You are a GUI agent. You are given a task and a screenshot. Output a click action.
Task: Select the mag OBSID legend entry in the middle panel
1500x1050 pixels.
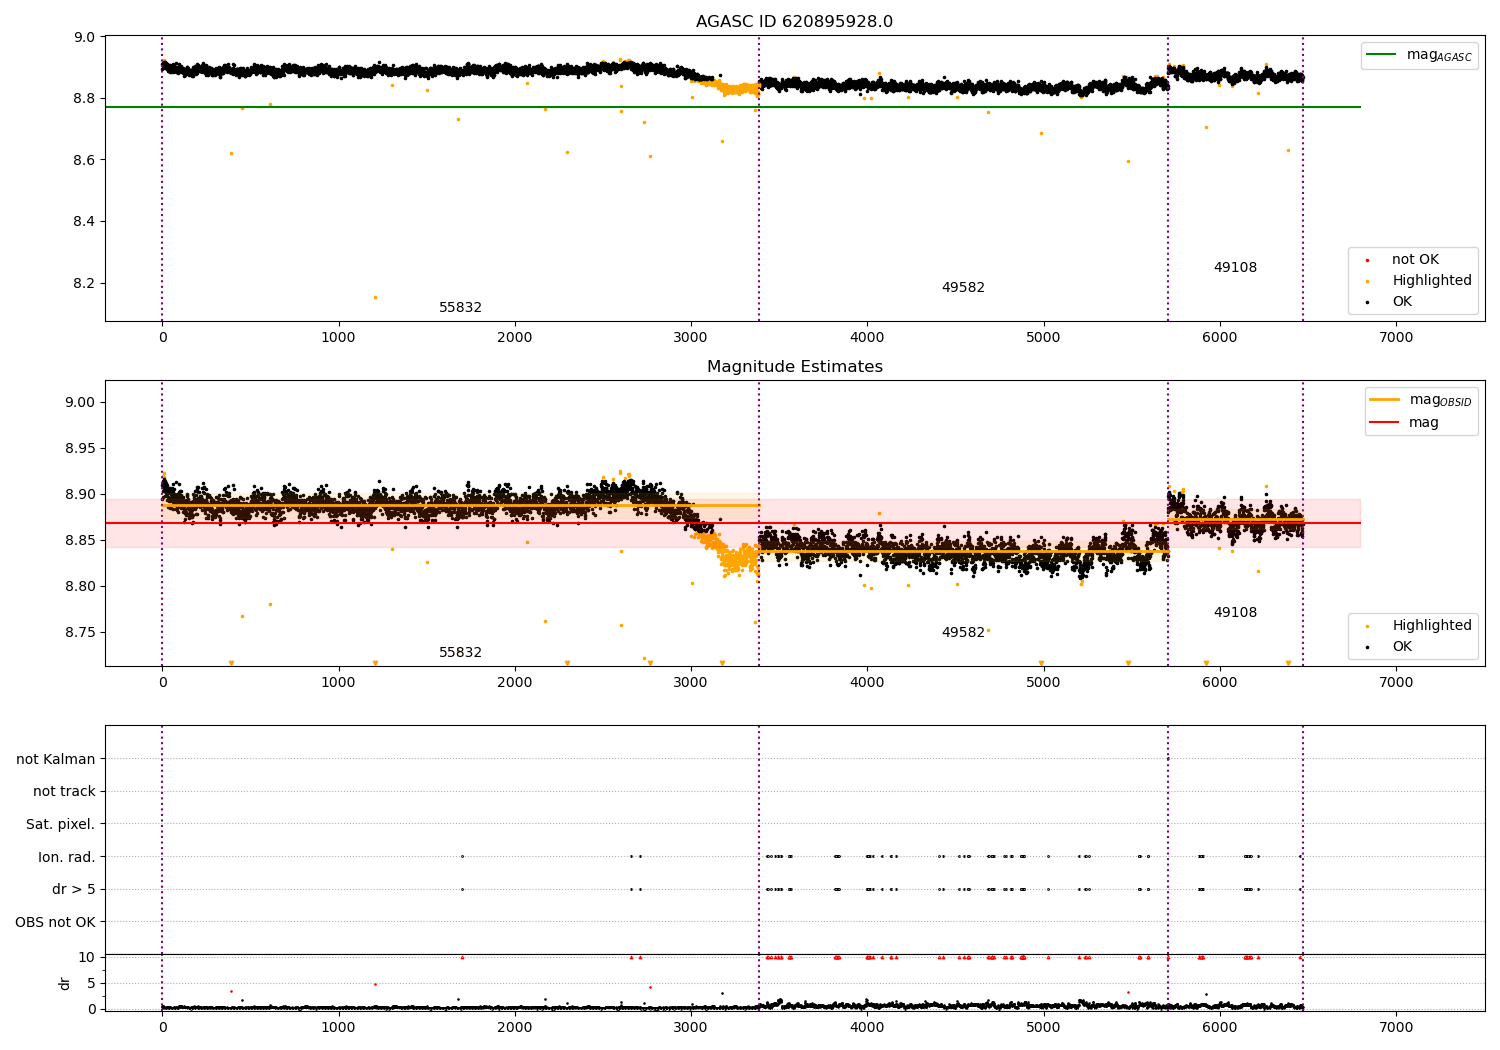(x=1421, y=400)
